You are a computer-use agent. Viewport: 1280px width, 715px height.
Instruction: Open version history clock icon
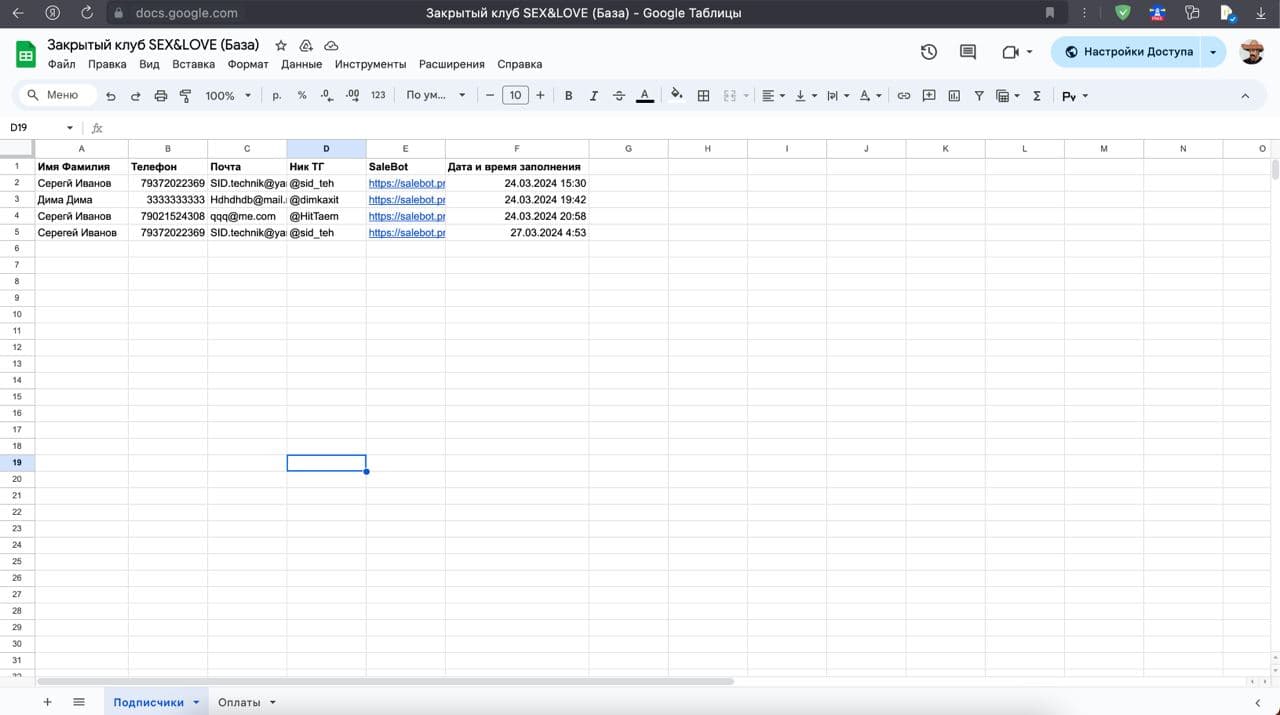click(x=929, y=52)
